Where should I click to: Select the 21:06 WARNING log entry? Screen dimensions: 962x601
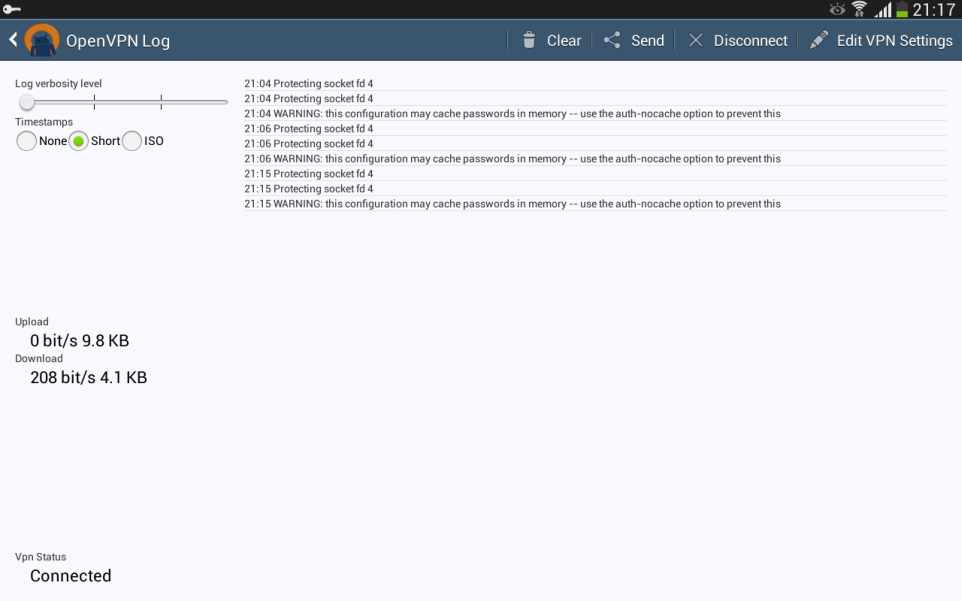click(595, 159)
